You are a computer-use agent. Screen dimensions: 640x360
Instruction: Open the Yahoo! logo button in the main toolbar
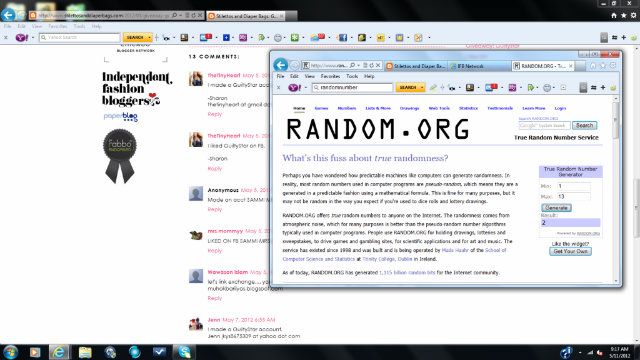pyautogui.click(x=21, y=38)
